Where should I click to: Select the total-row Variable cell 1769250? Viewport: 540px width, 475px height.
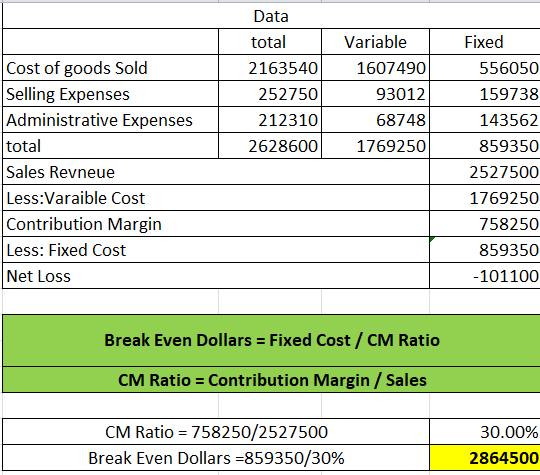[375, 146]
